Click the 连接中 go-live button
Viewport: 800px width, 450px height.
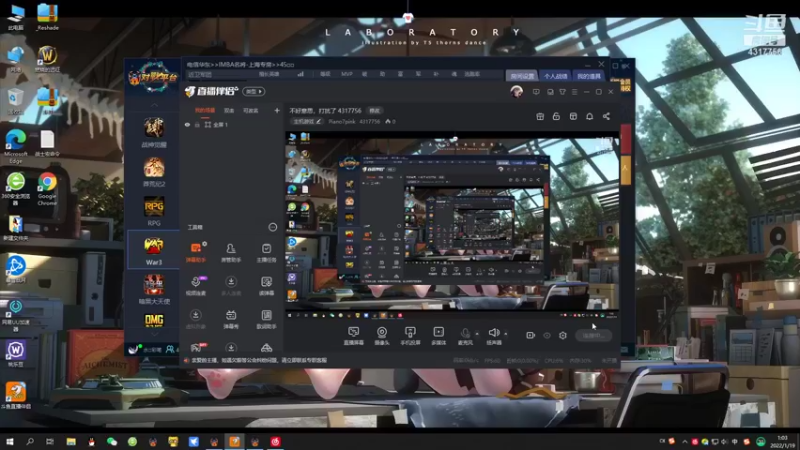click(593, 335)
